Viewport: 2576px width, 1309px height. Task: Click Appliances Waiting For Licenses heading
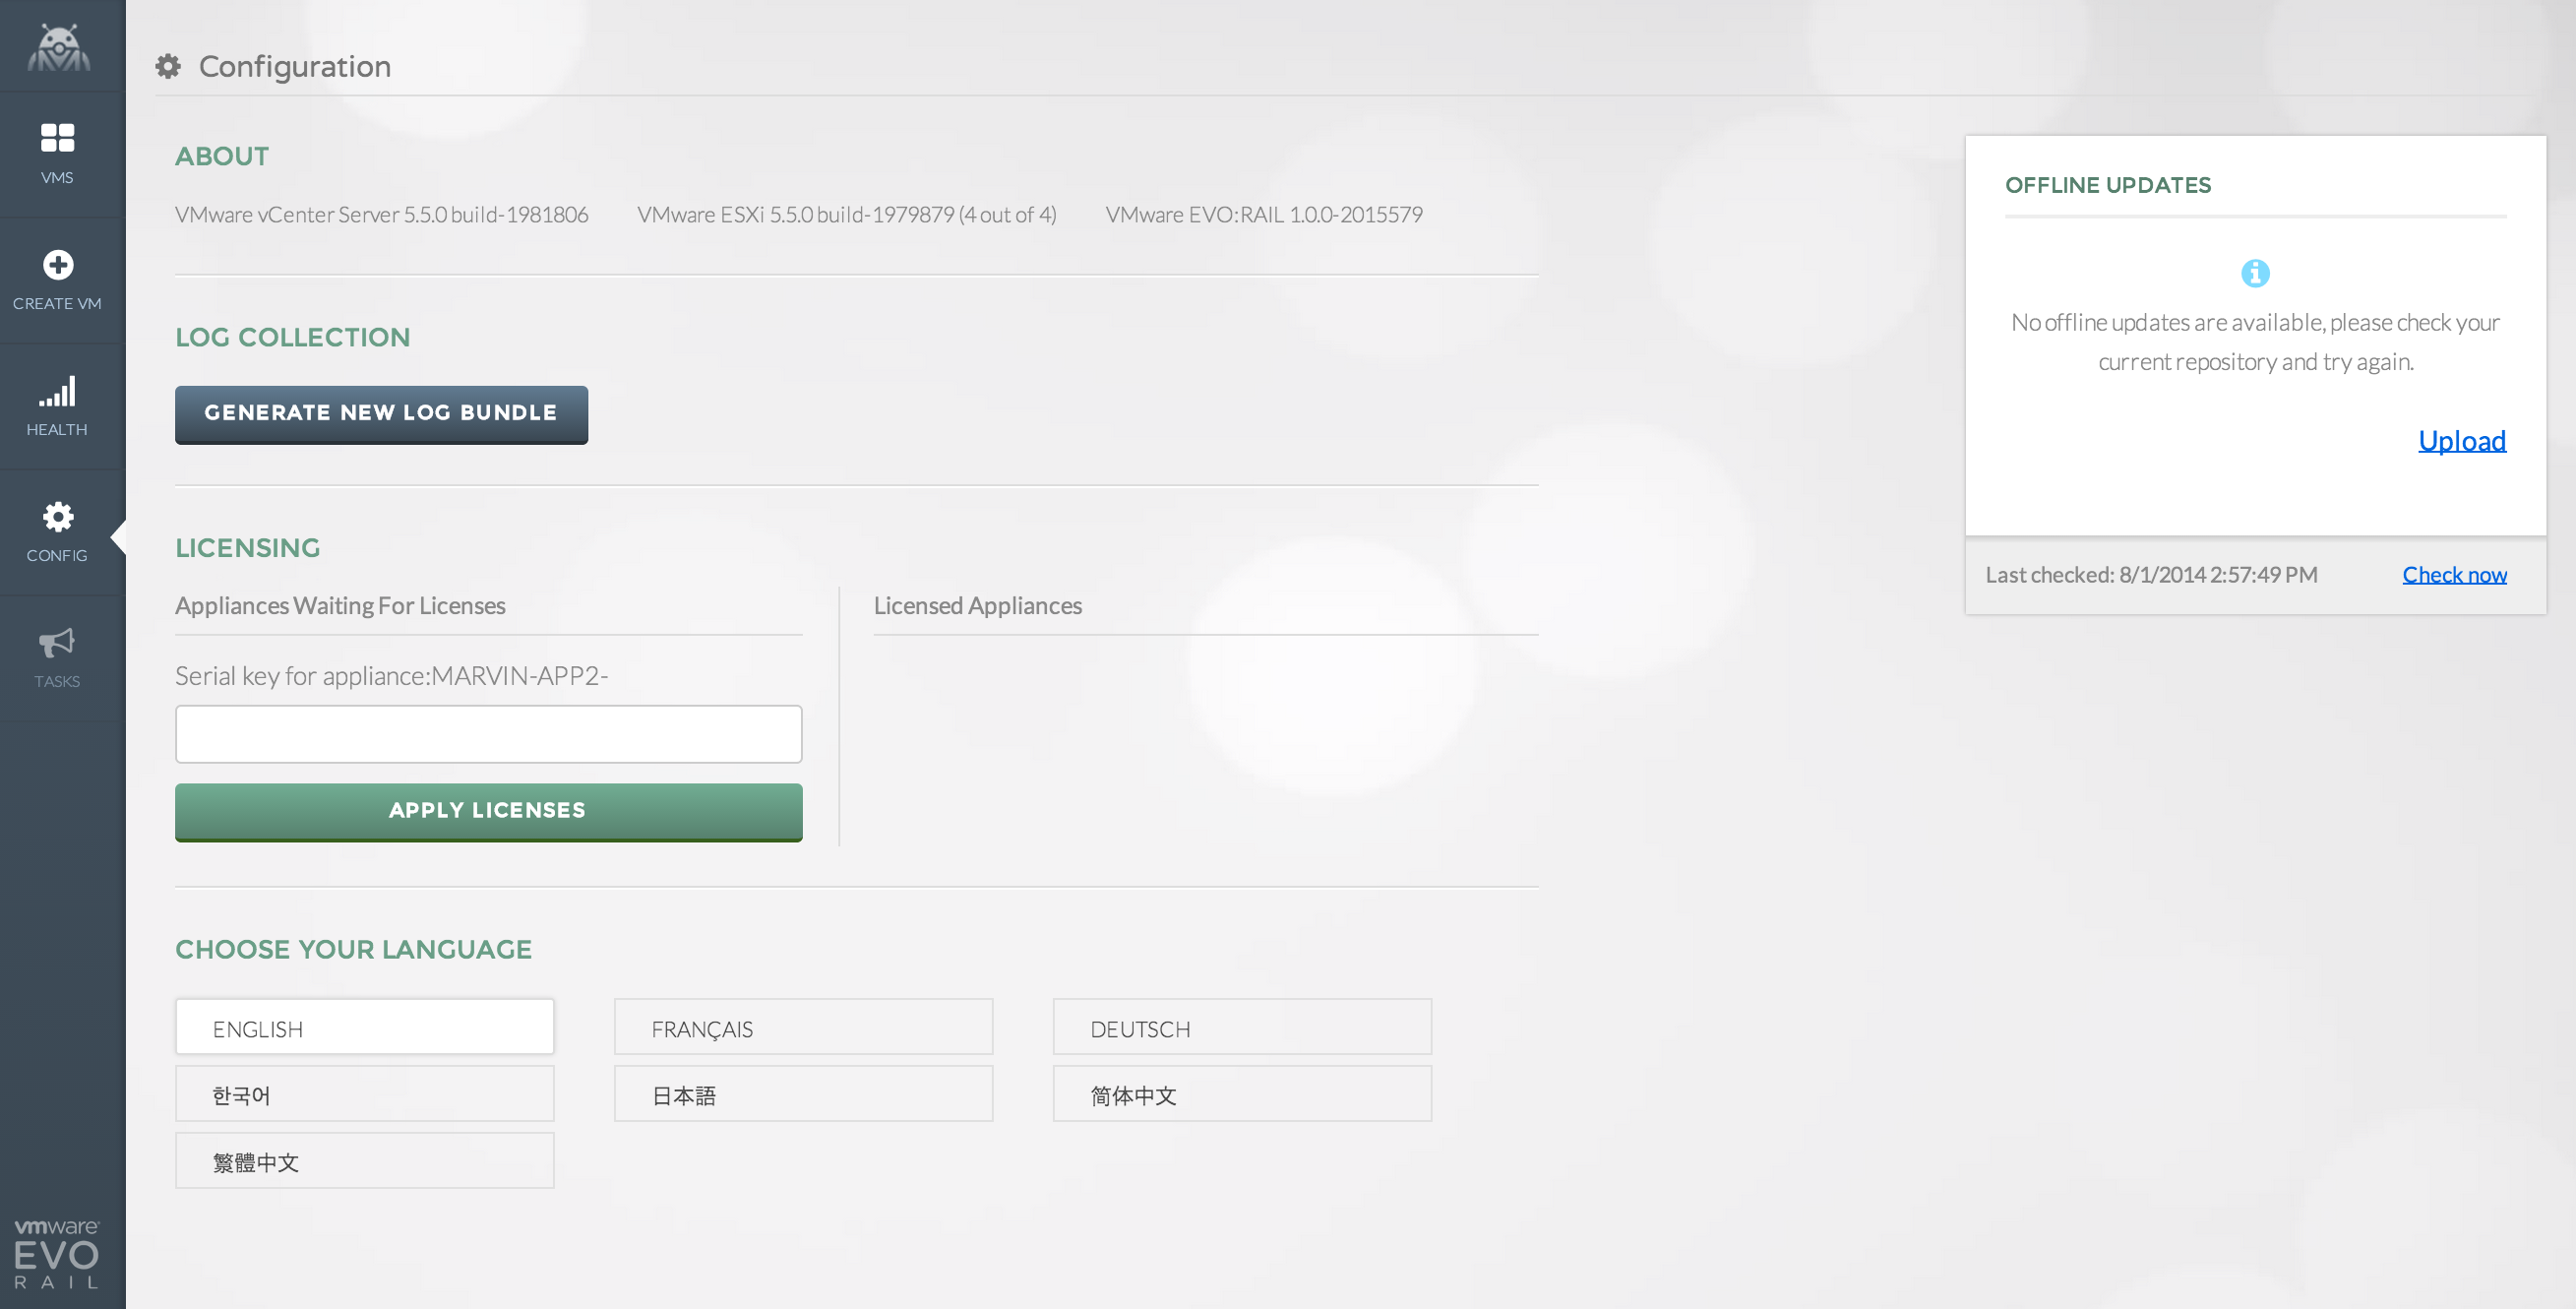point(340,606)
